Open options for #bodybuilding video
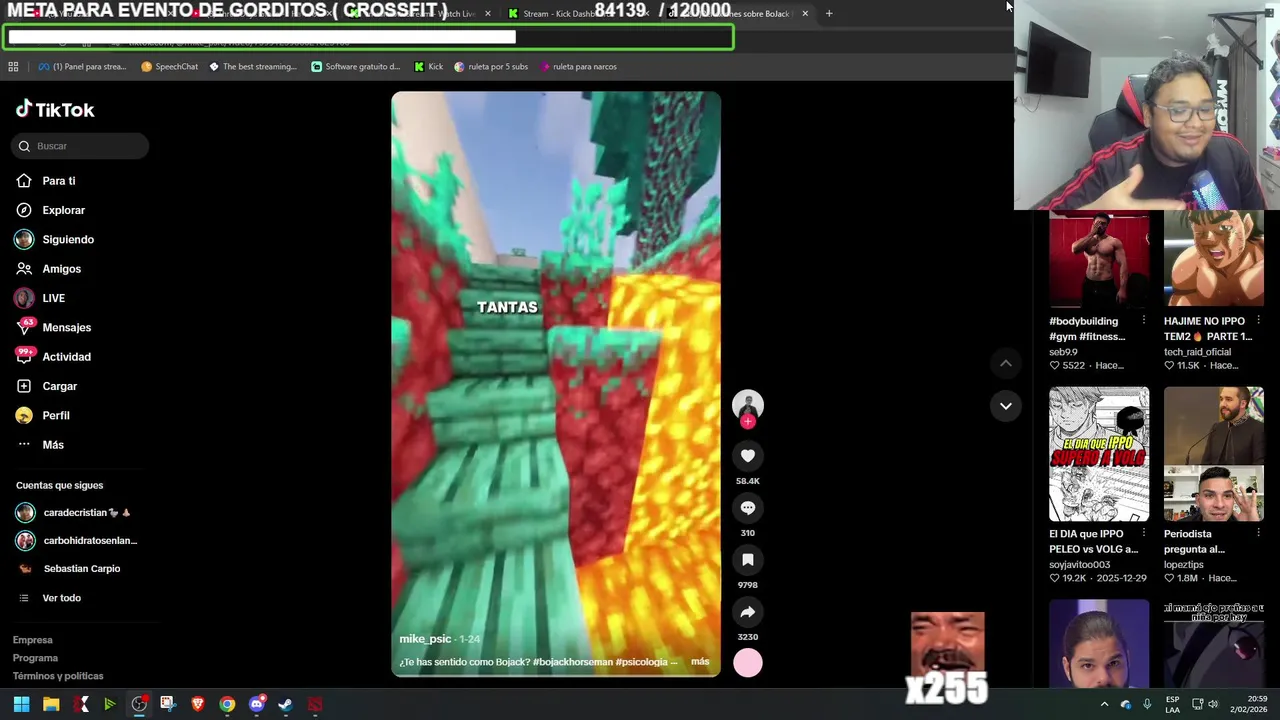Screen dimensions: 1280x720 [1144, 321]
